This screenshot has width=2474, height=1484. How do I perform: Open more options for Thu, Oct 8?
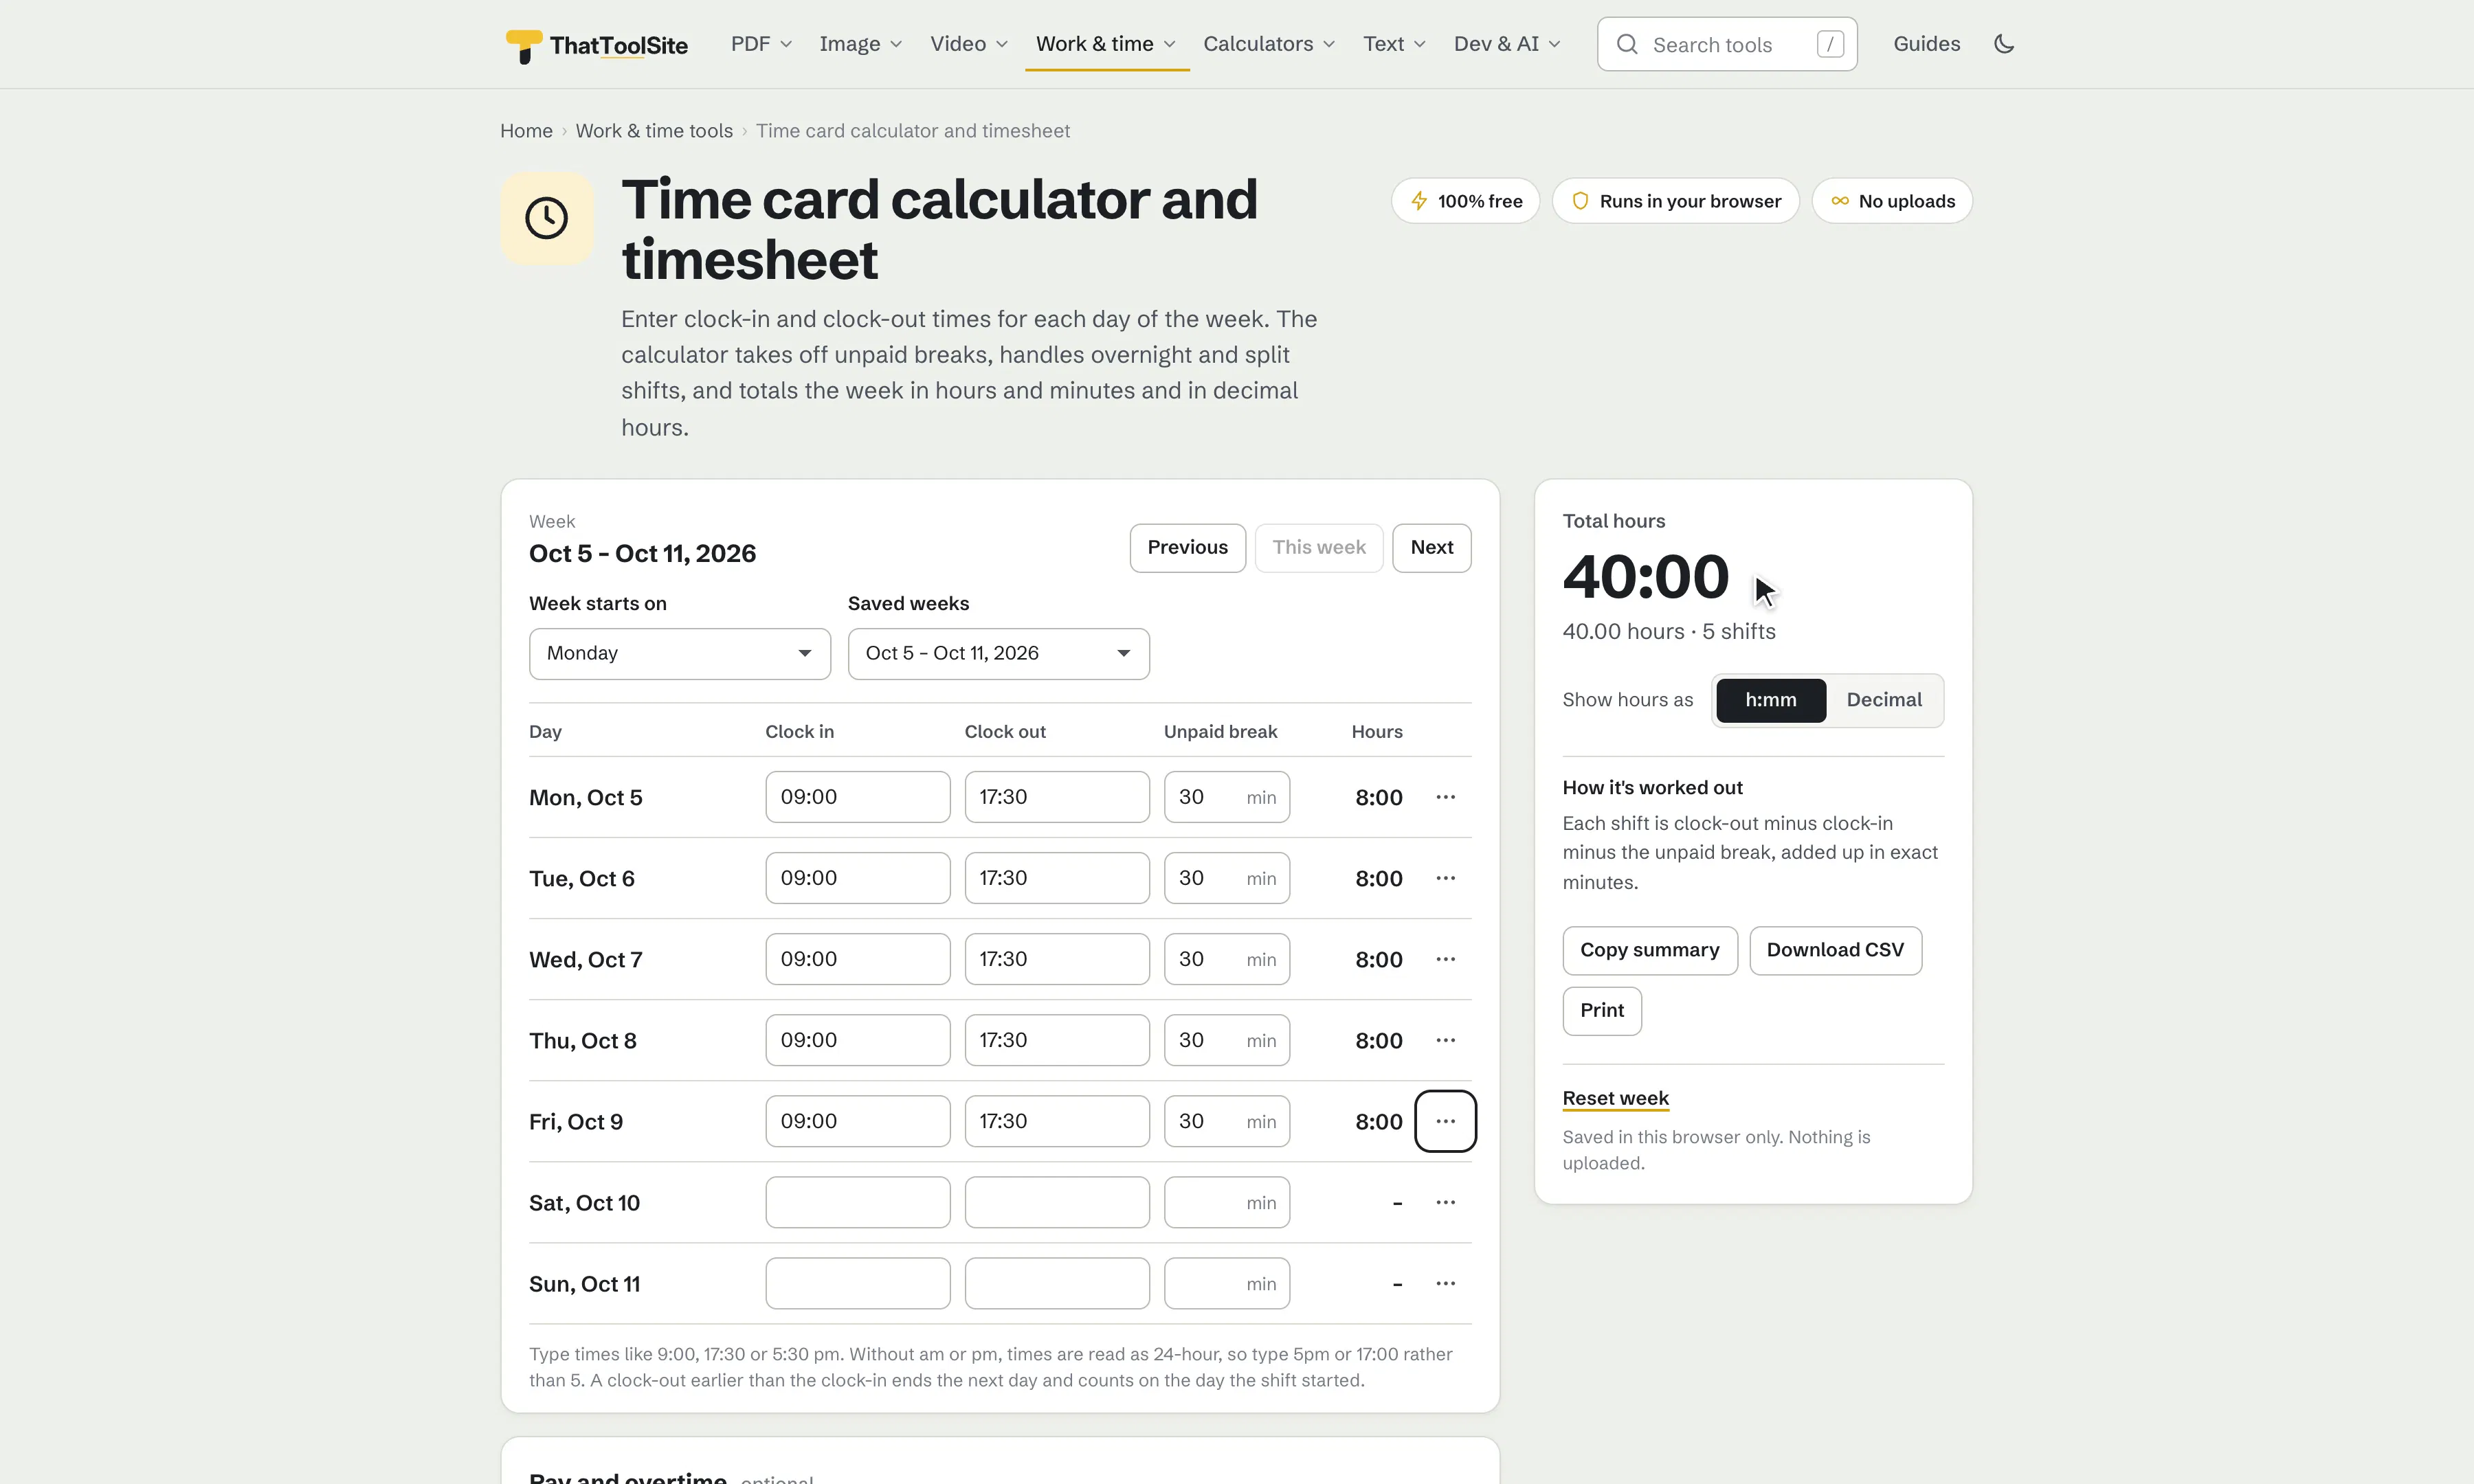click(x=1445, y=1040)
